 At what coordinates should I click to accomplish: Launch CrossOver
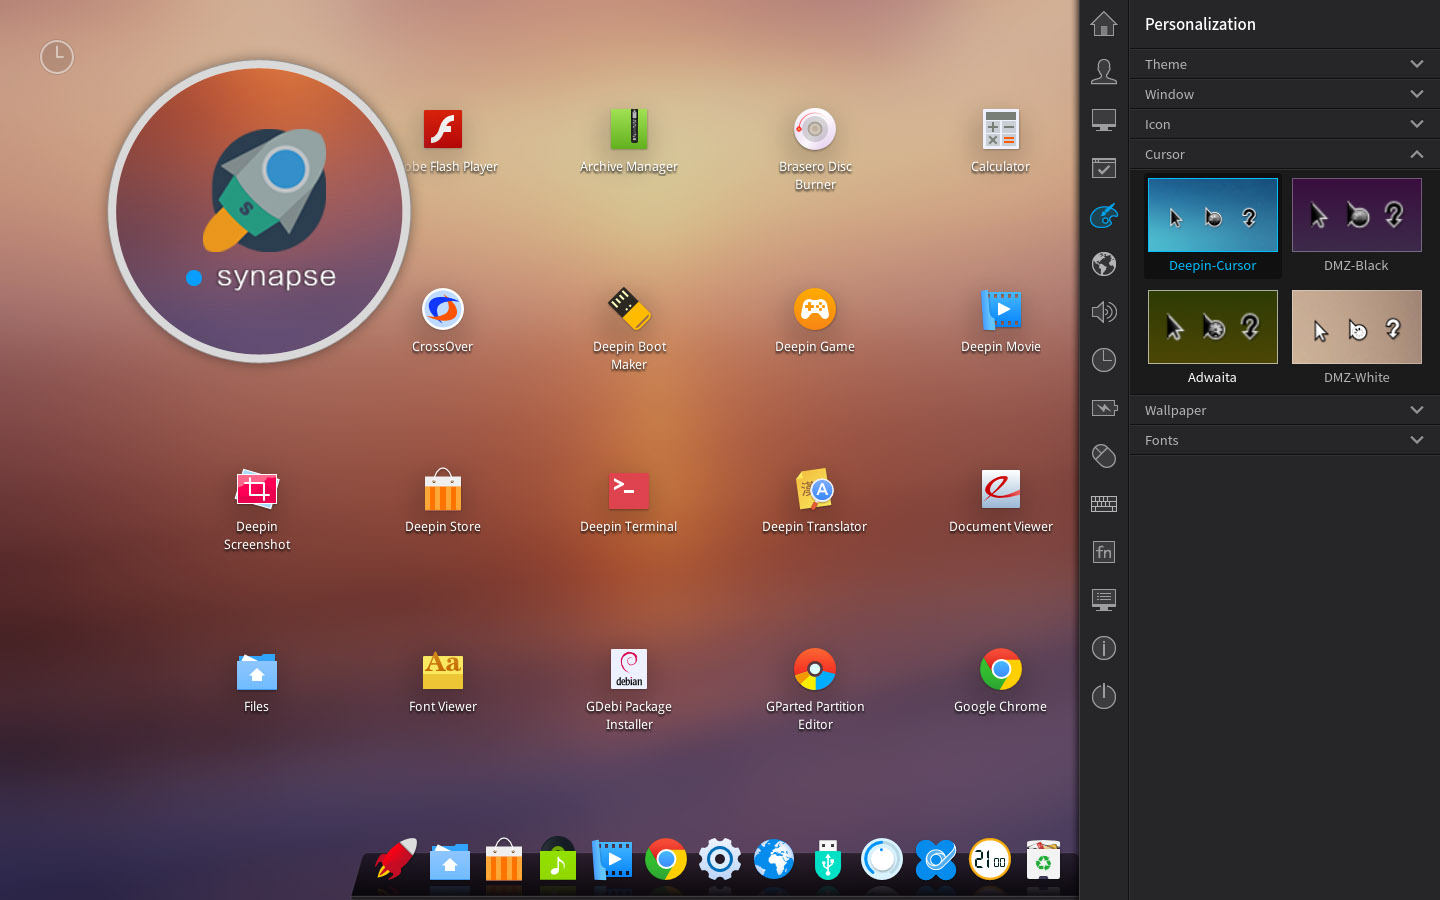coord(443,309)
